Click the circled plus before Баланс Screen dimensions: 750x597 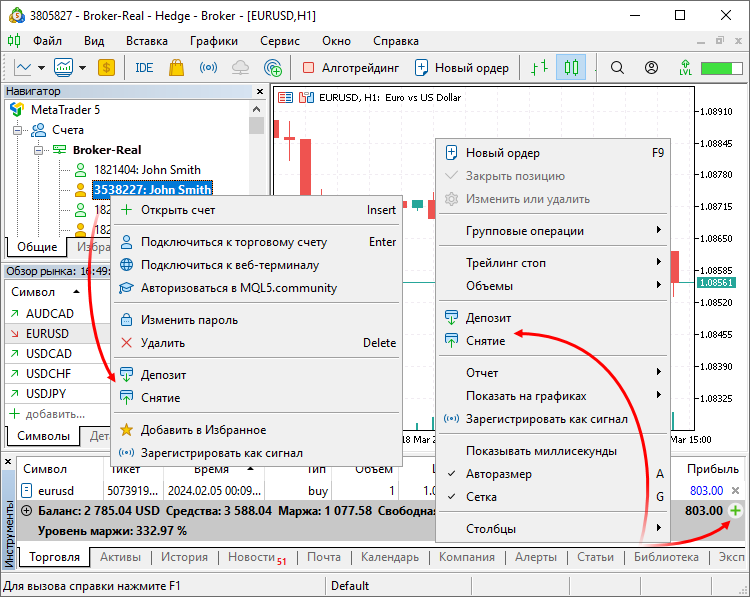tap(27, 511)
